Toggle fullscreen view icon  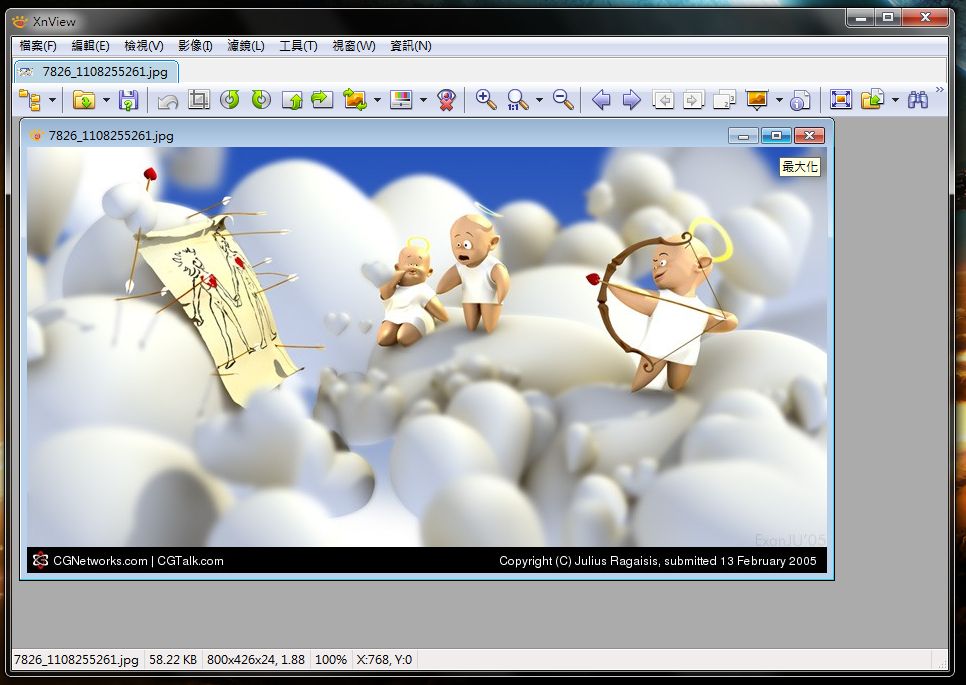(x=841, y=100)
